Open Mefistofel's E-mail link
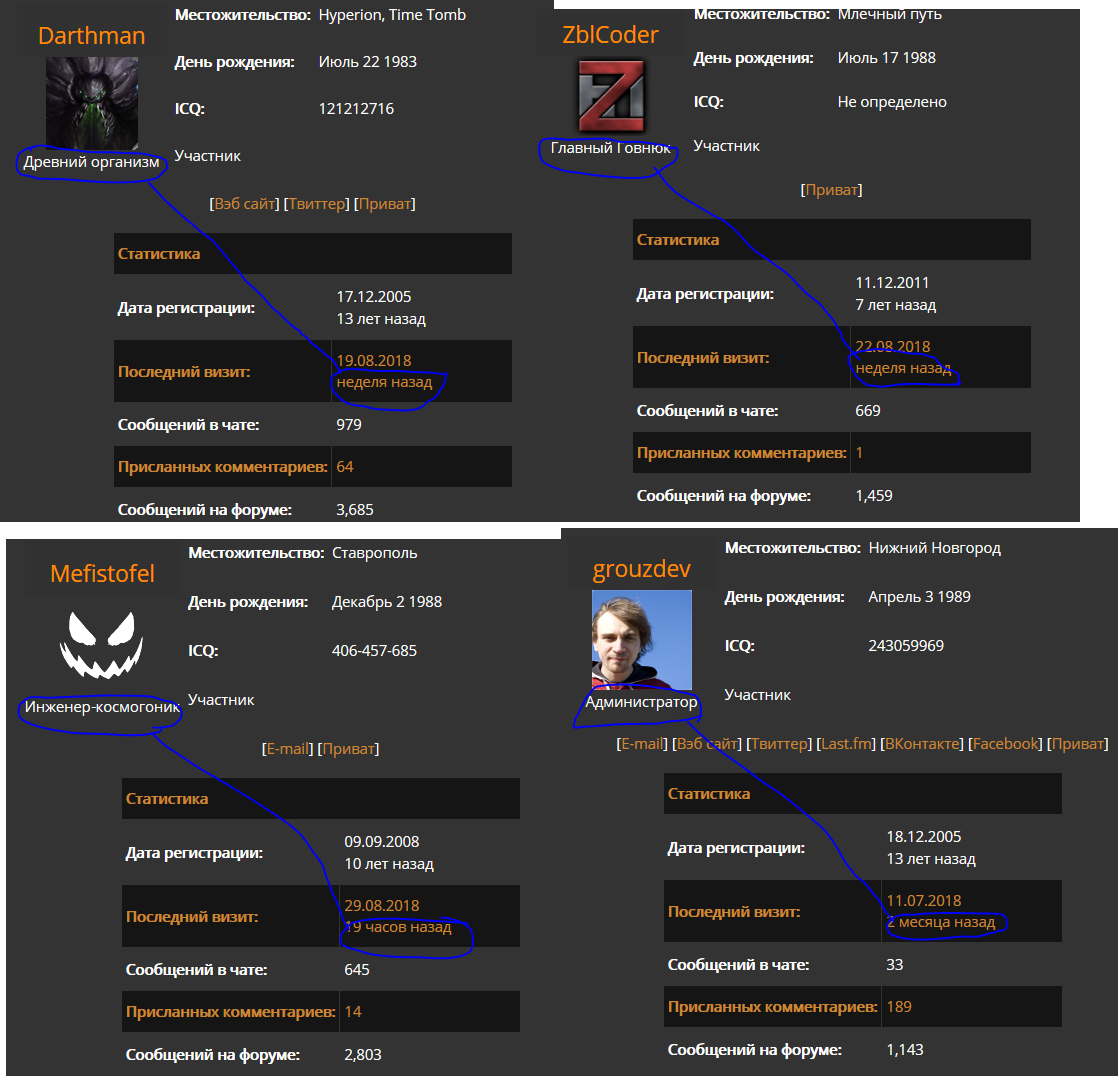 coord(287,749)
